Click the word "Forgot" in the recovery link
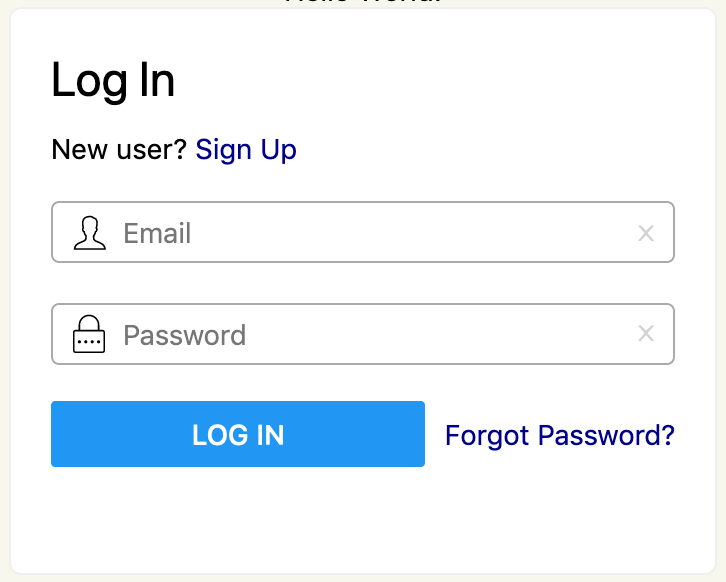Screen dimensions: 726x582 pos(487,436)
